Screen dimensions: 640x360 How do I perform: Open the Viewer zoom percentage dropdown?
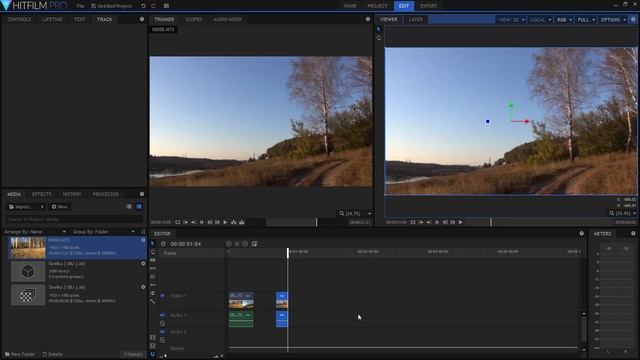click(x=623, y=213)
